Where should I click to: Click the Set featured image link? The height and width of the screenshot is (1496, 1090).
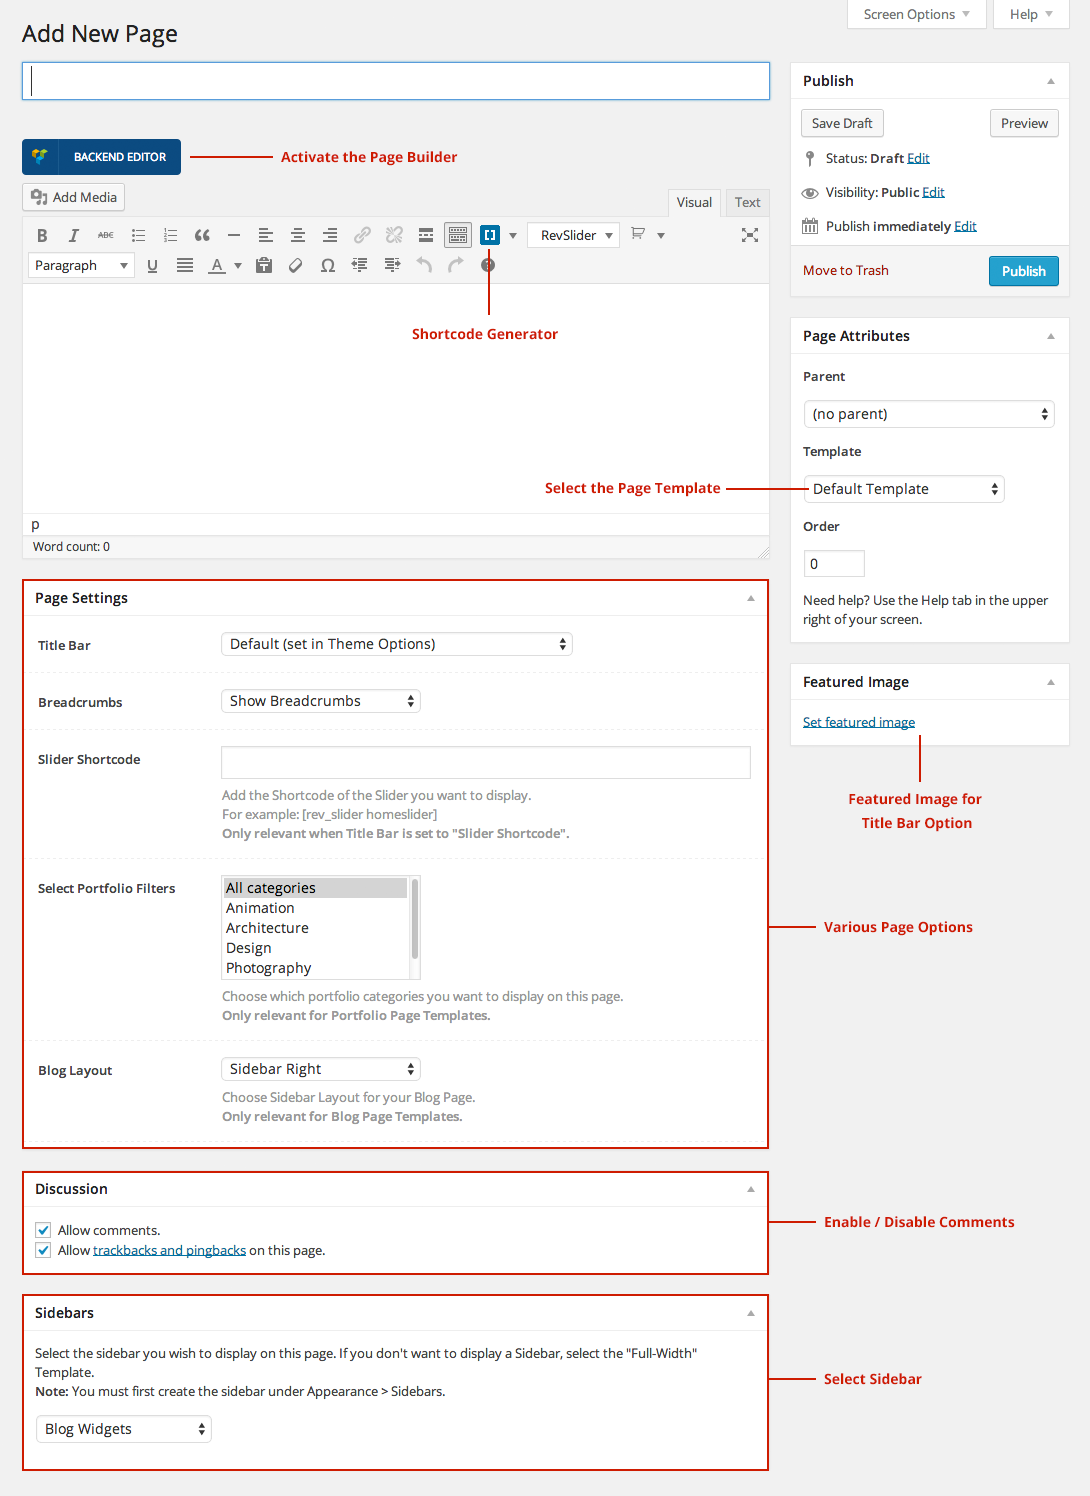click(859, 722)
